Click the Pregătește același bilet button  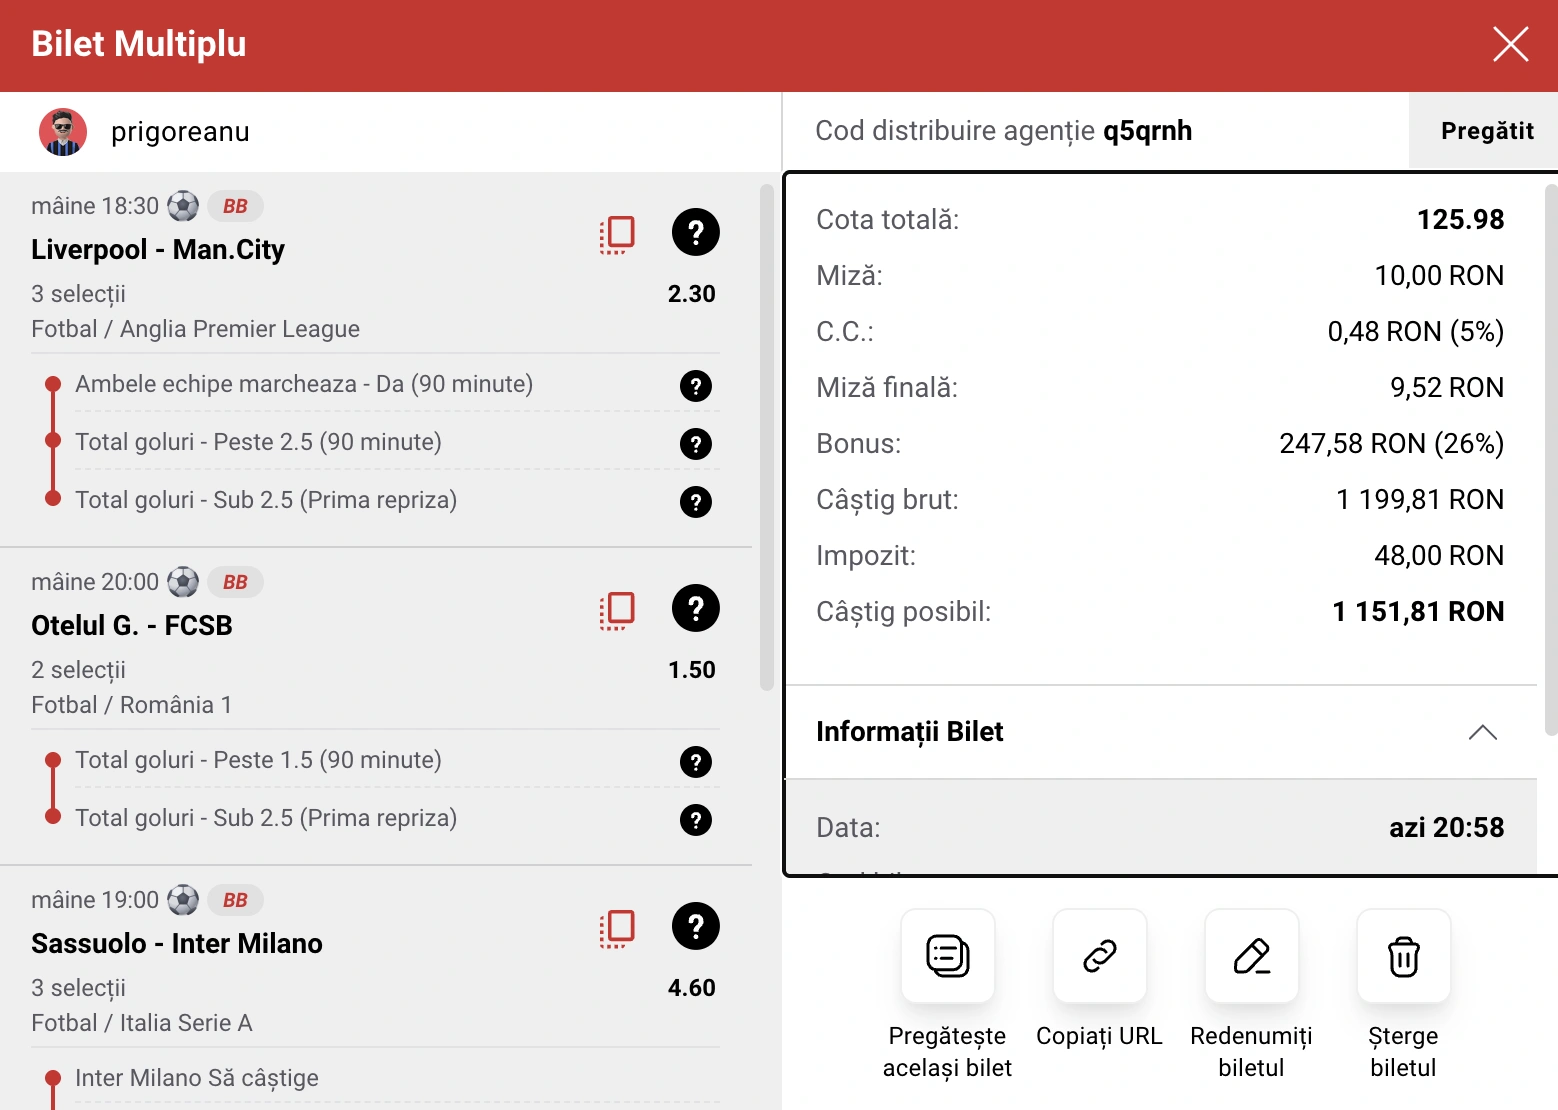click(x=947, y=956)
